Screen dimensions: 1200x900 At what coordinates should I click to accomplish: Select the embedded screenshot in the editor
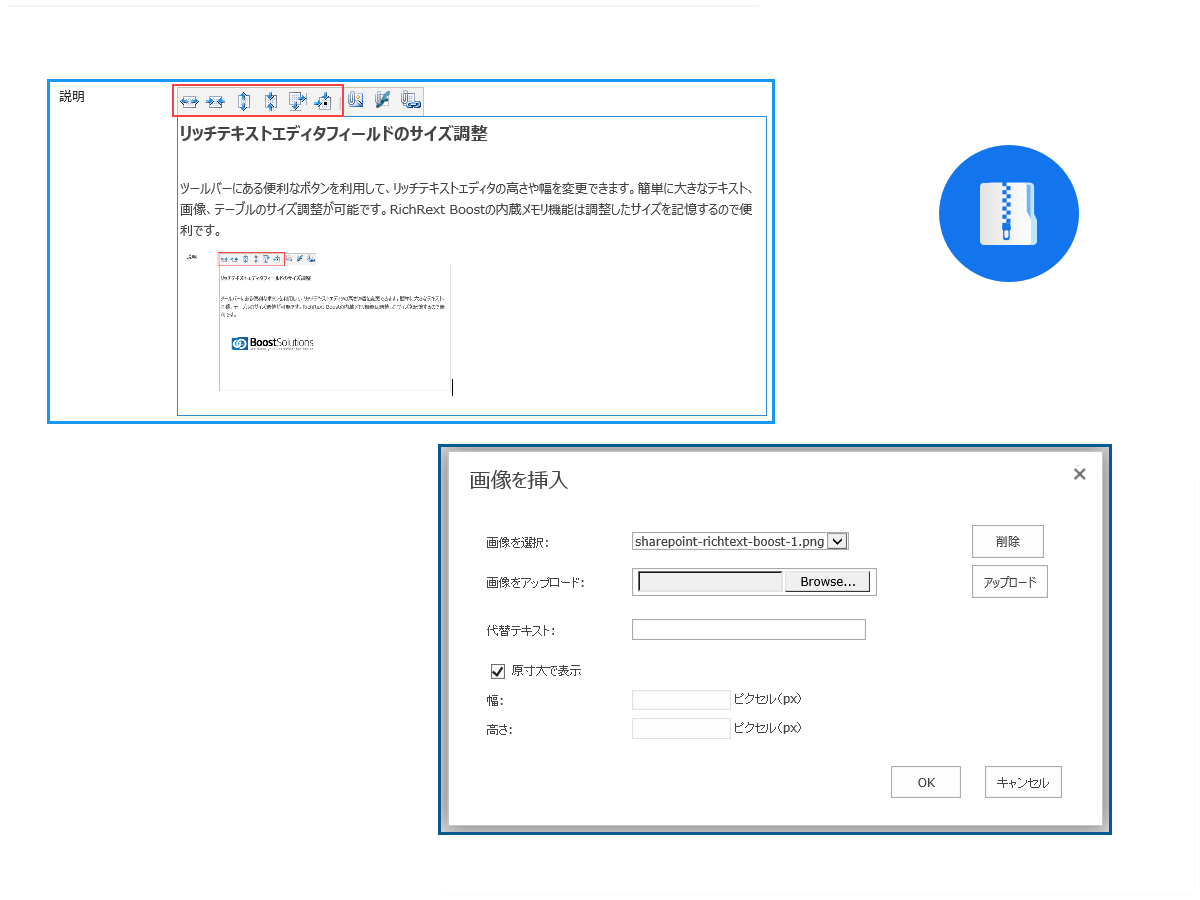point(318,321)
